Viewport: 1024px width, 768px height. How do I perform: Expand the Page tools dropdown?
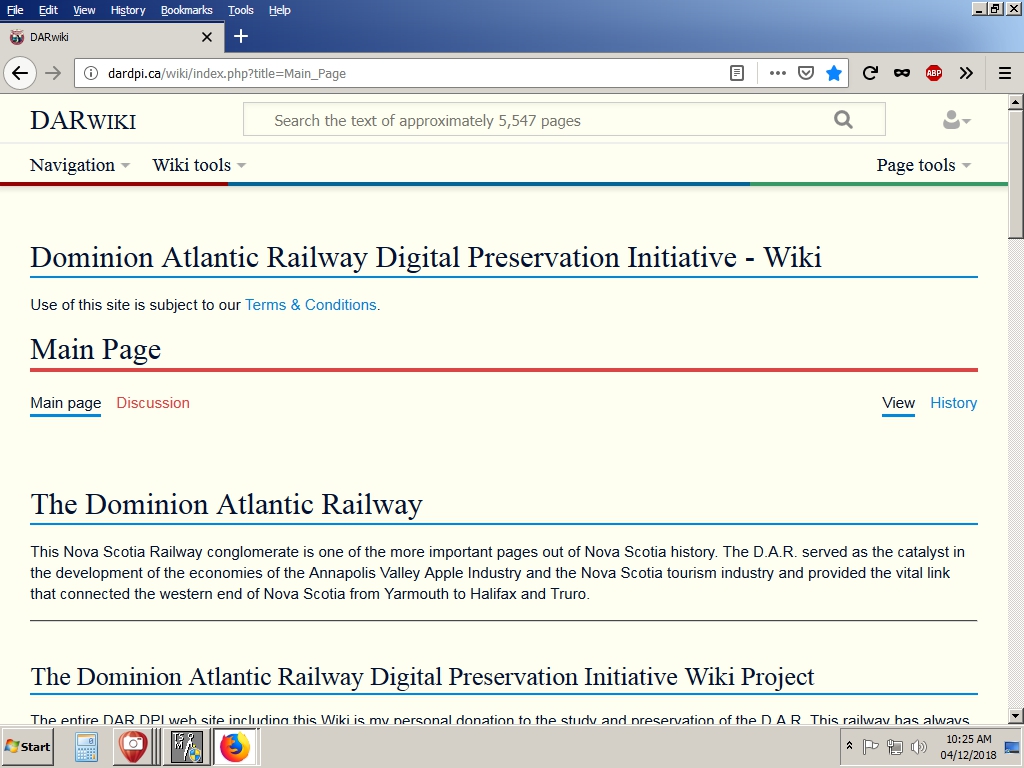click(x=923, y=165)
